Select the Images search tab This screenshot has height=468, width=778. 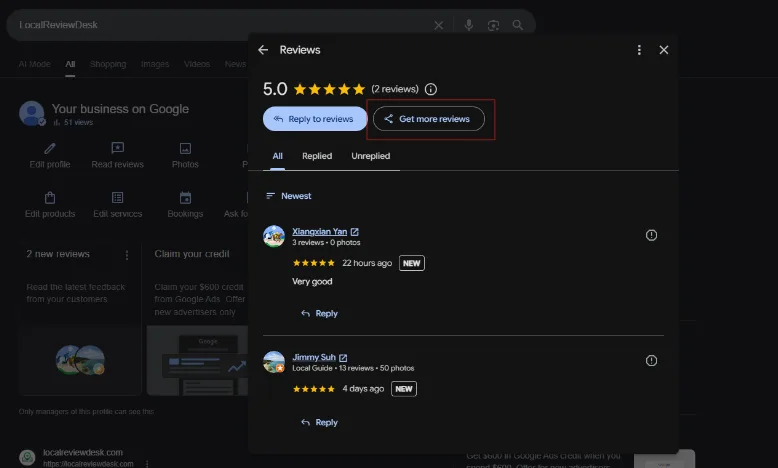(x=155, y=64)
